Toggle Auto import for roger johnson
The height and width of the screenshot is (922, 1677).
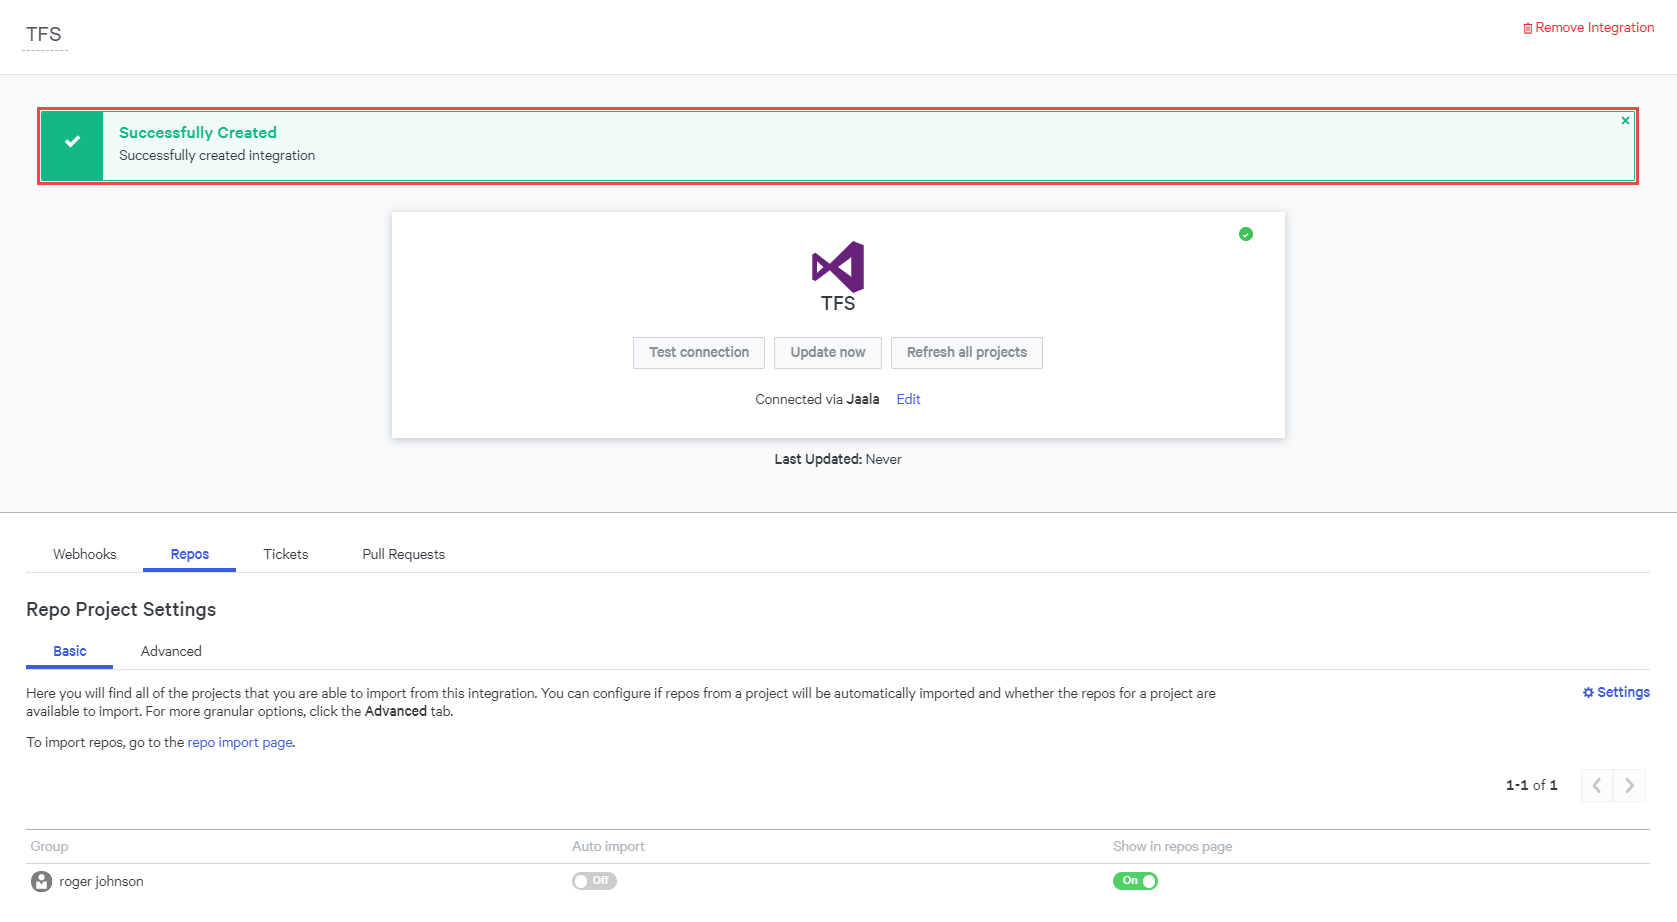594,881
